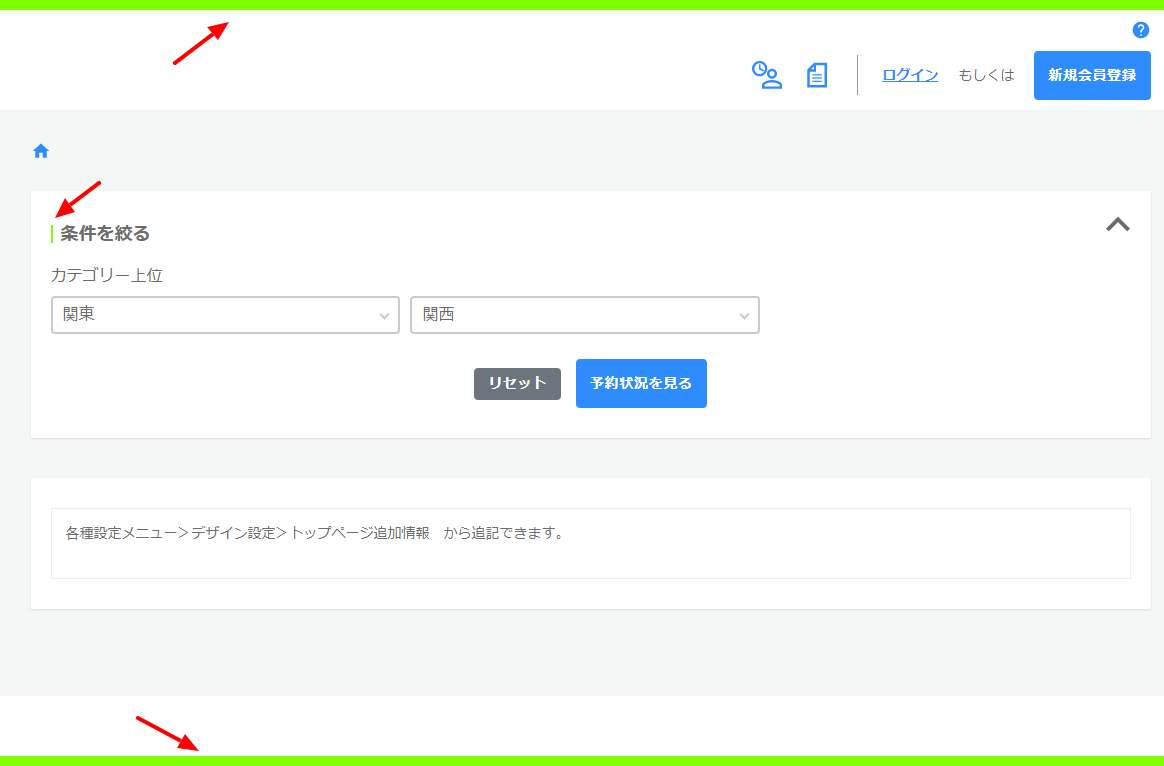This screenshot has height=766, width=1164.
Task: Click the green footer bar at bottom
Action: [582, 760]
